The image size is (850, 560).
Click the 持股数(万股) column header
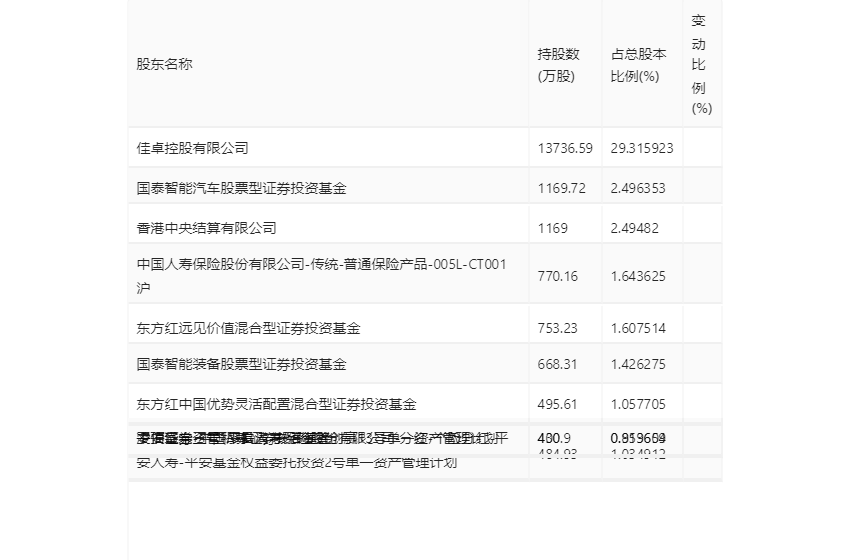(558, 65)
